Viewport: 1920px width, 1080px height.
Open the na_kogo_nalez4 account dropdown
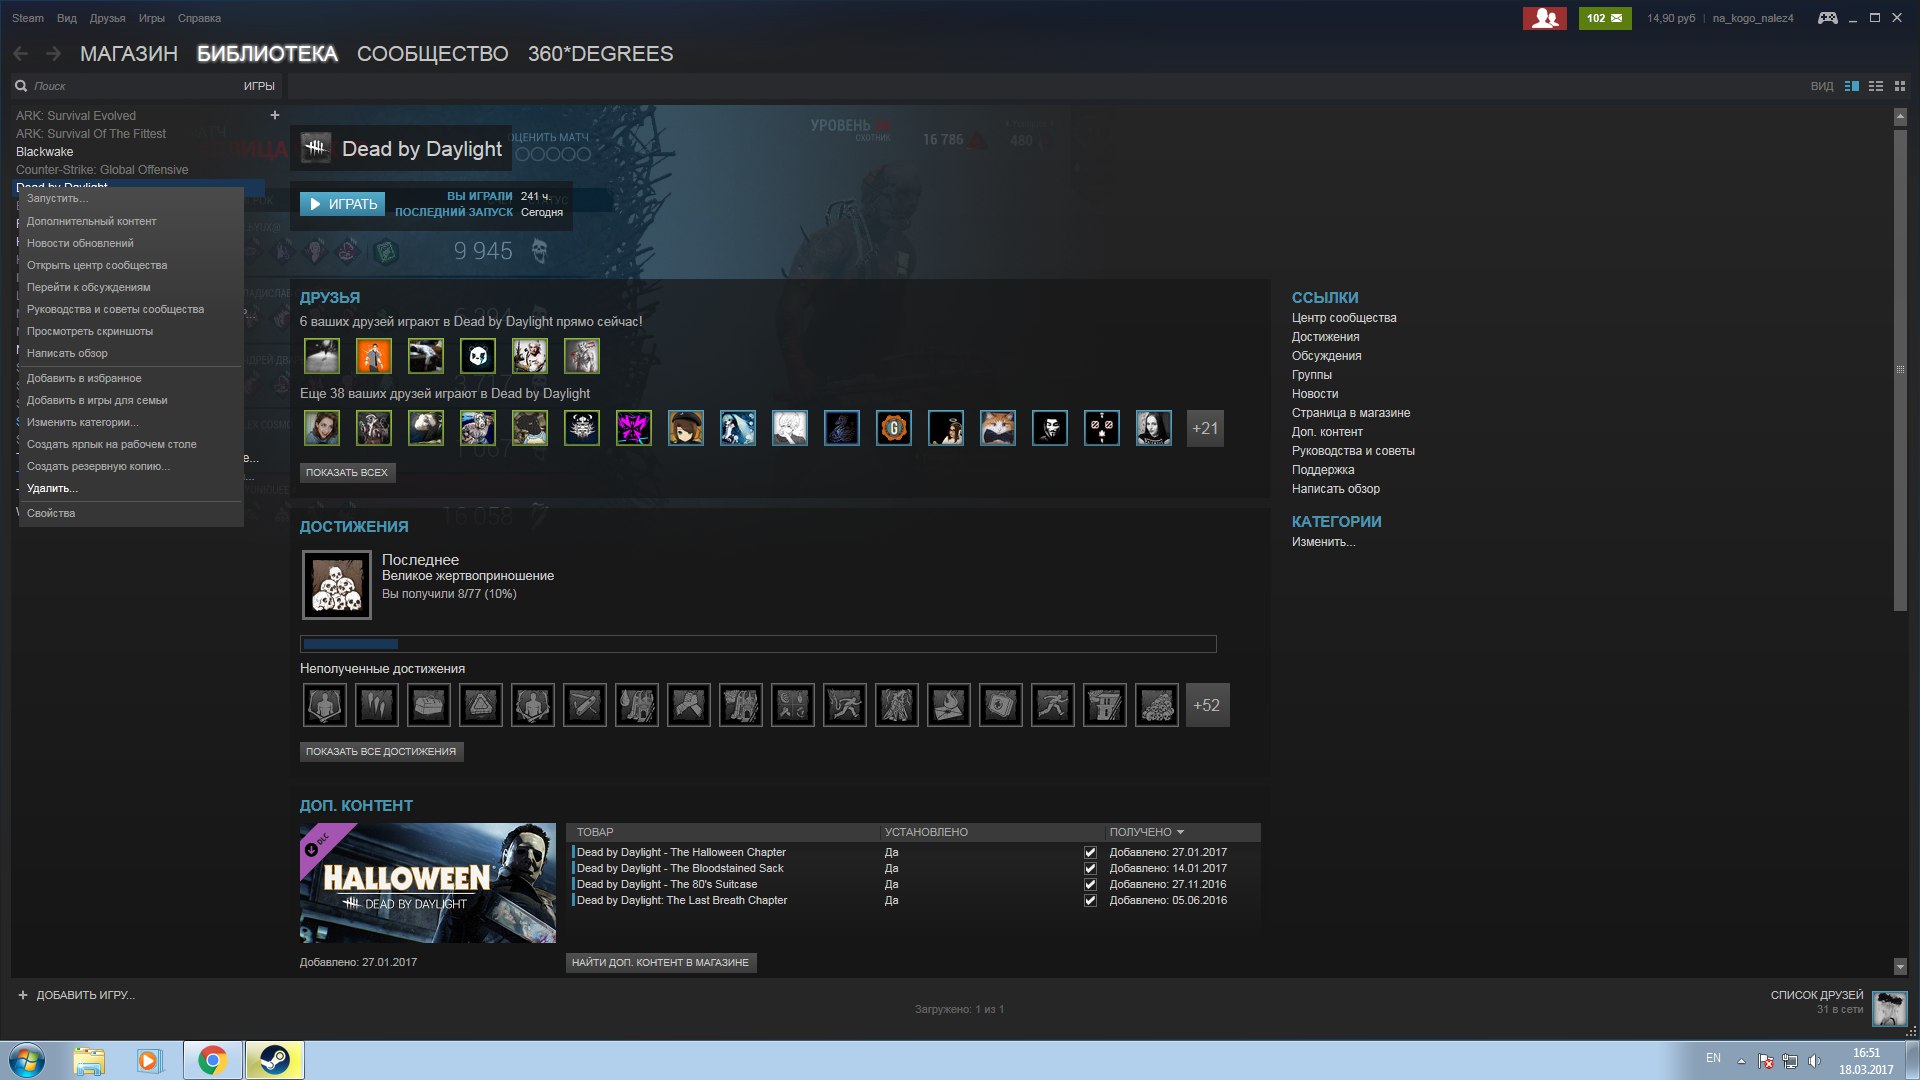coord(1753,18)
